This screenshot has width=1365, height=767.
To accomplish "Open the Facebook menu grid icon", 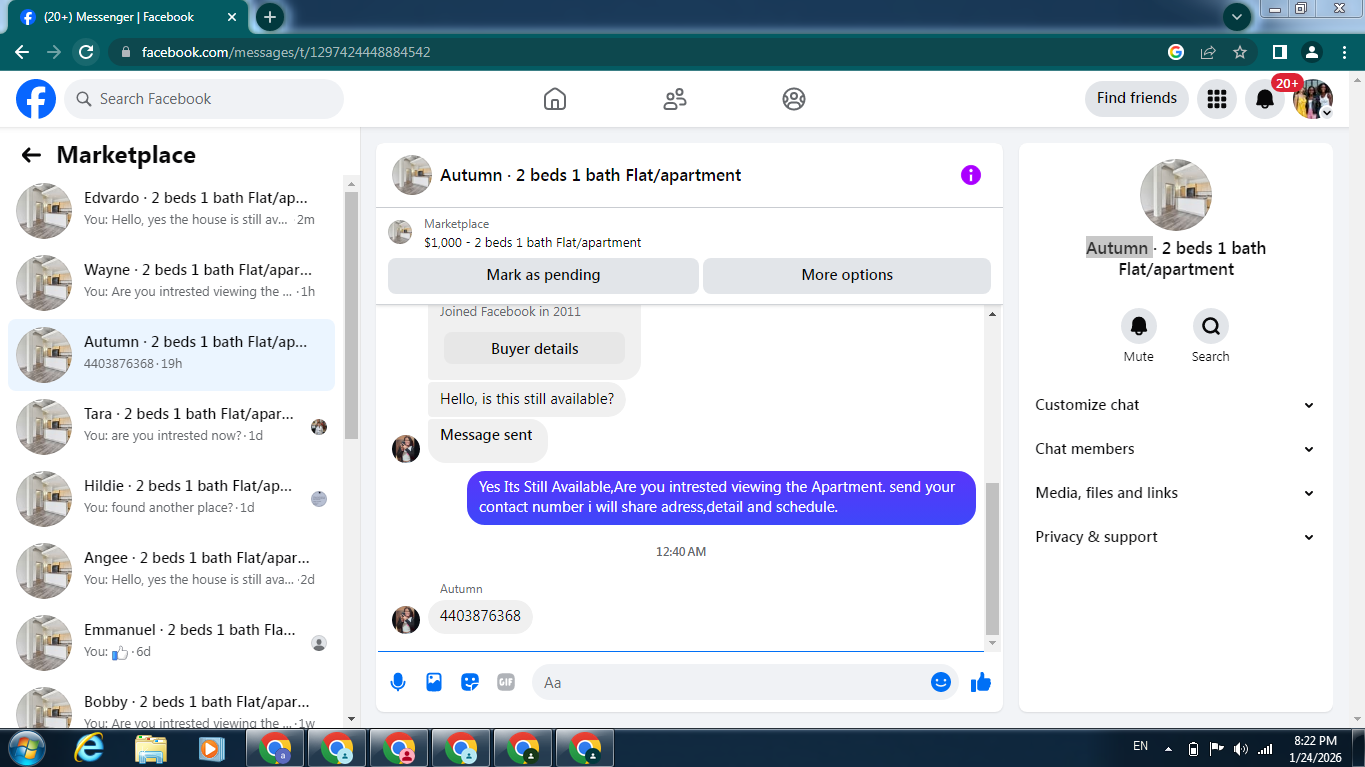I will click(1217, 99).
